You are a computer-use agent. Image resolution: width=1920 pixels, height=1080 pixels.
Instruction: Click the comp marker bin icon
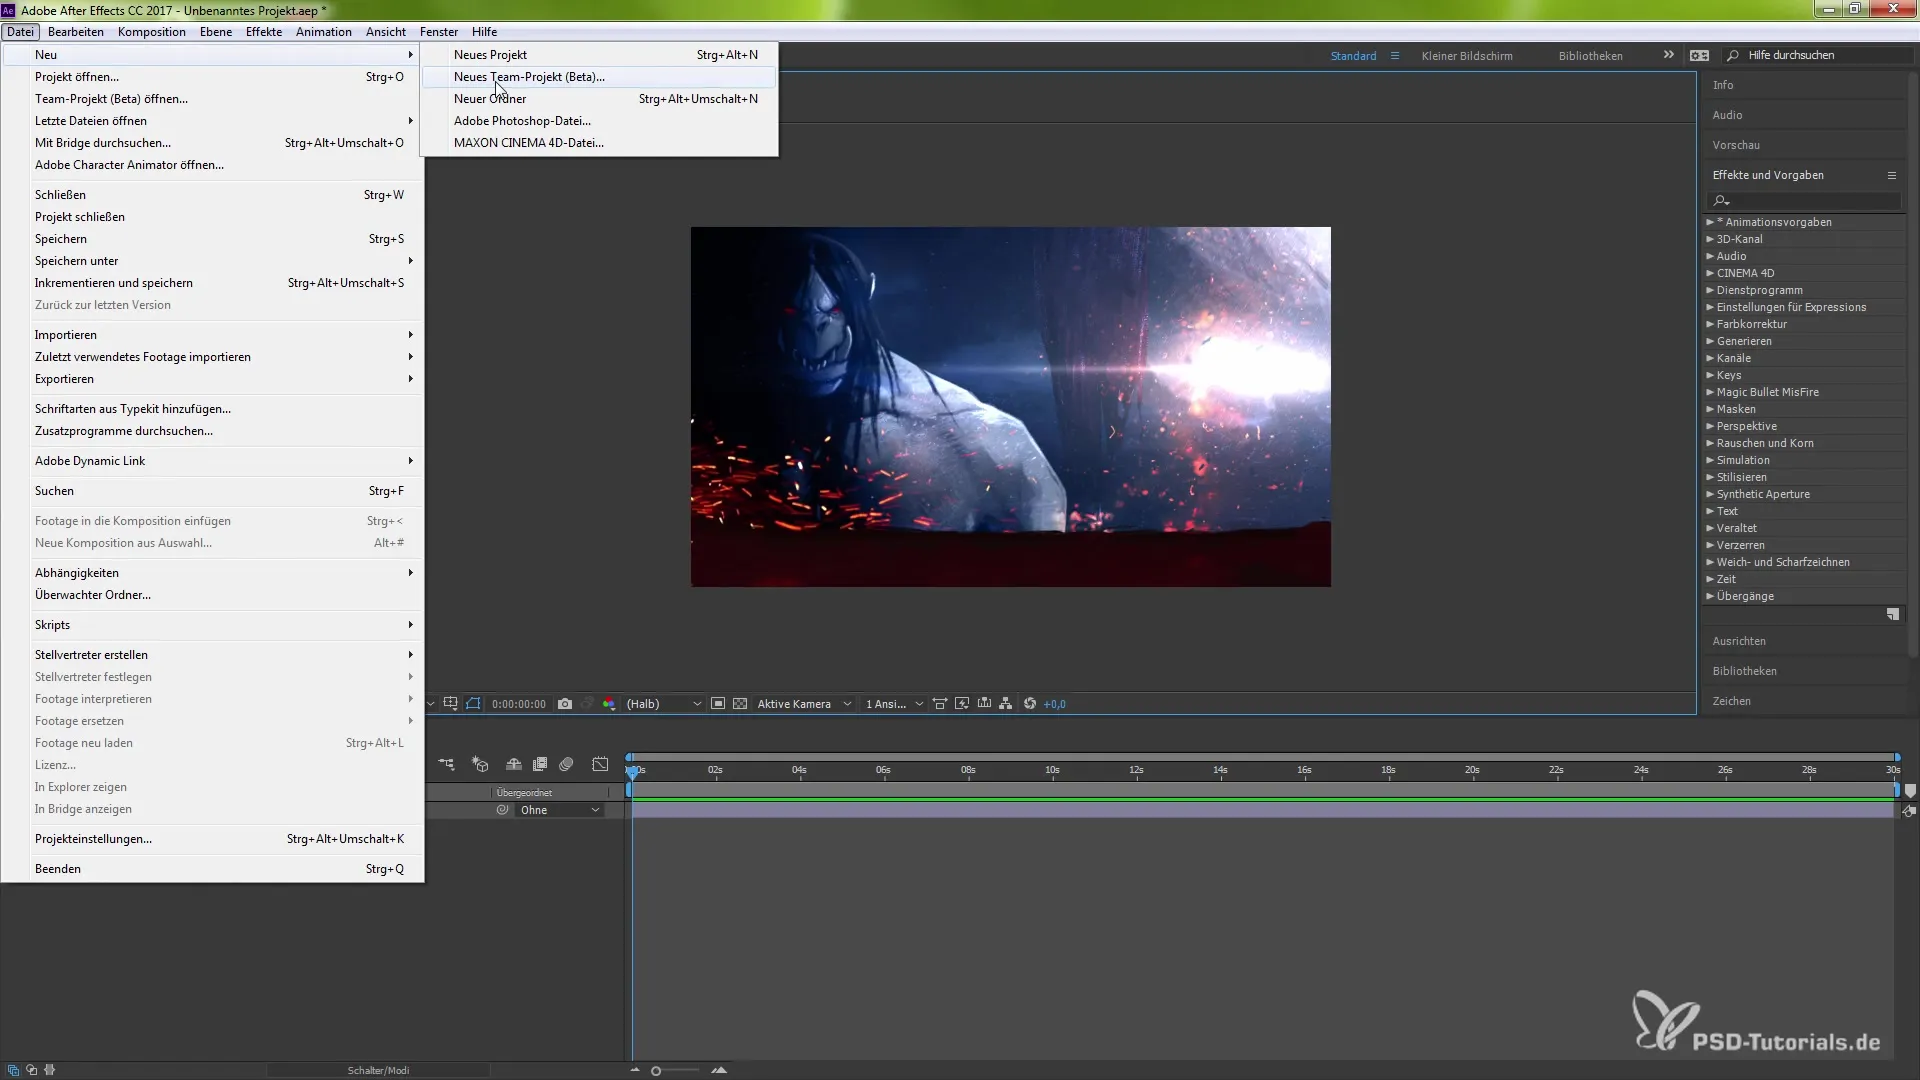pyautogui.click(x=1910, y=791)
